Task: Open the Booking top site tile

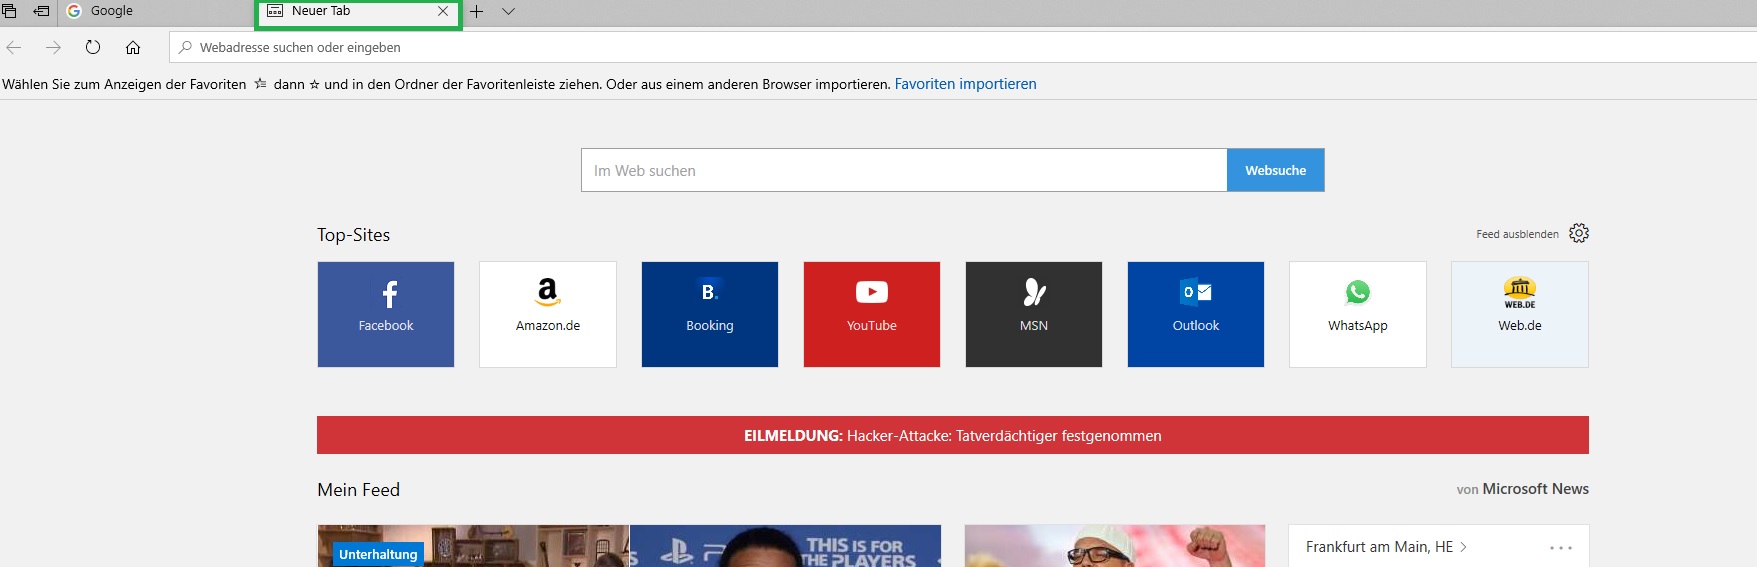Action: coord(710,314)
